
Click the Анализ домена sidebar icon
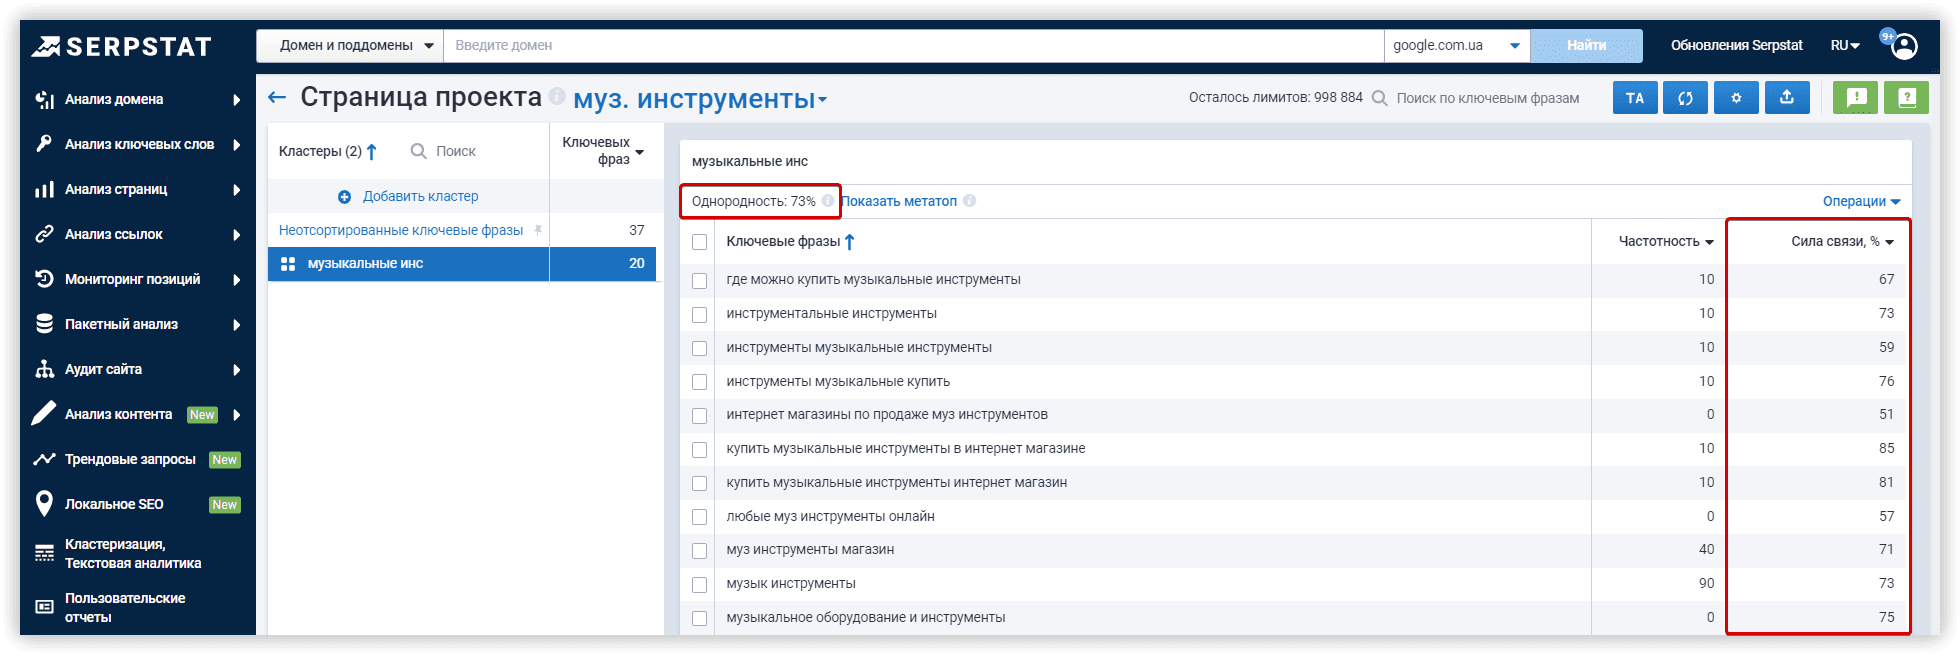pyautogui.click(x=44, y=99)
